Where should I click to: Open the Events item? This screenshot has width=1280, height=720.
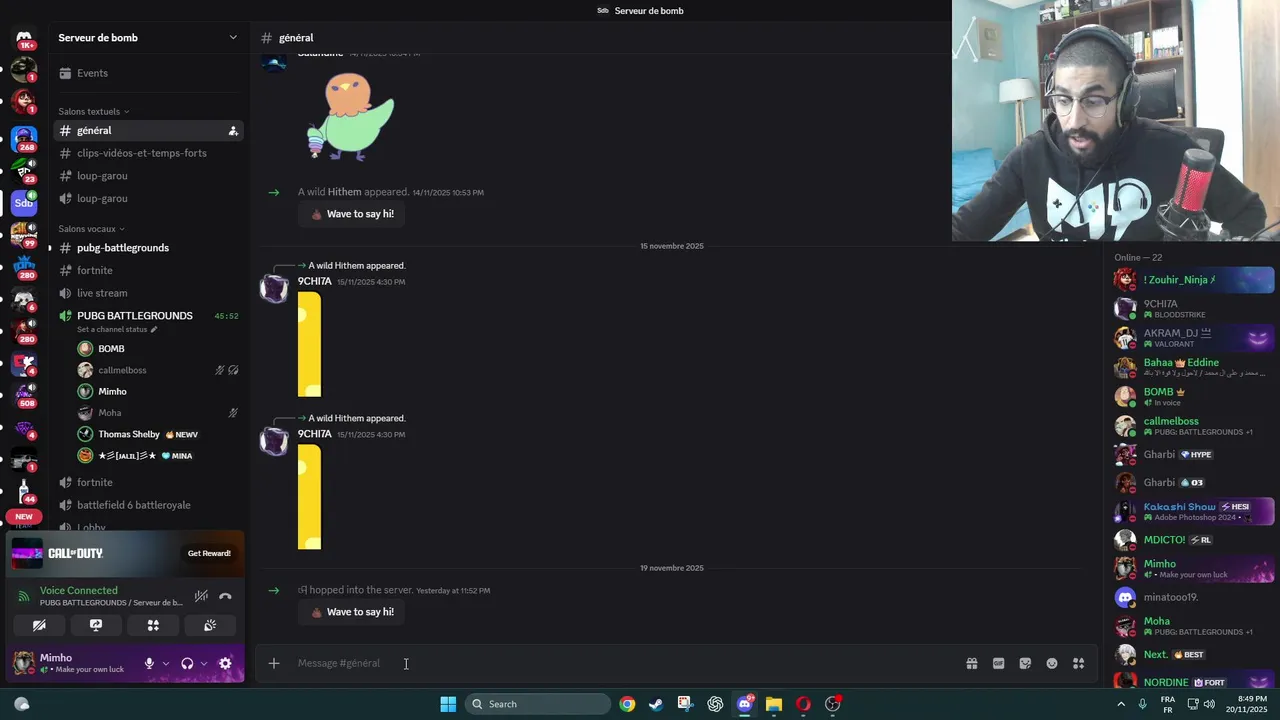tap(148, 73)
